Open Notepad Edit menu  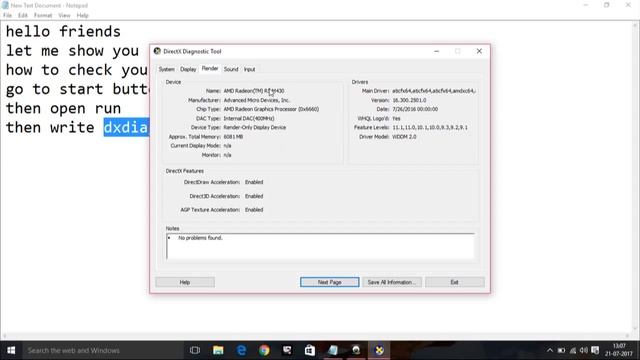tap(22, 16)
